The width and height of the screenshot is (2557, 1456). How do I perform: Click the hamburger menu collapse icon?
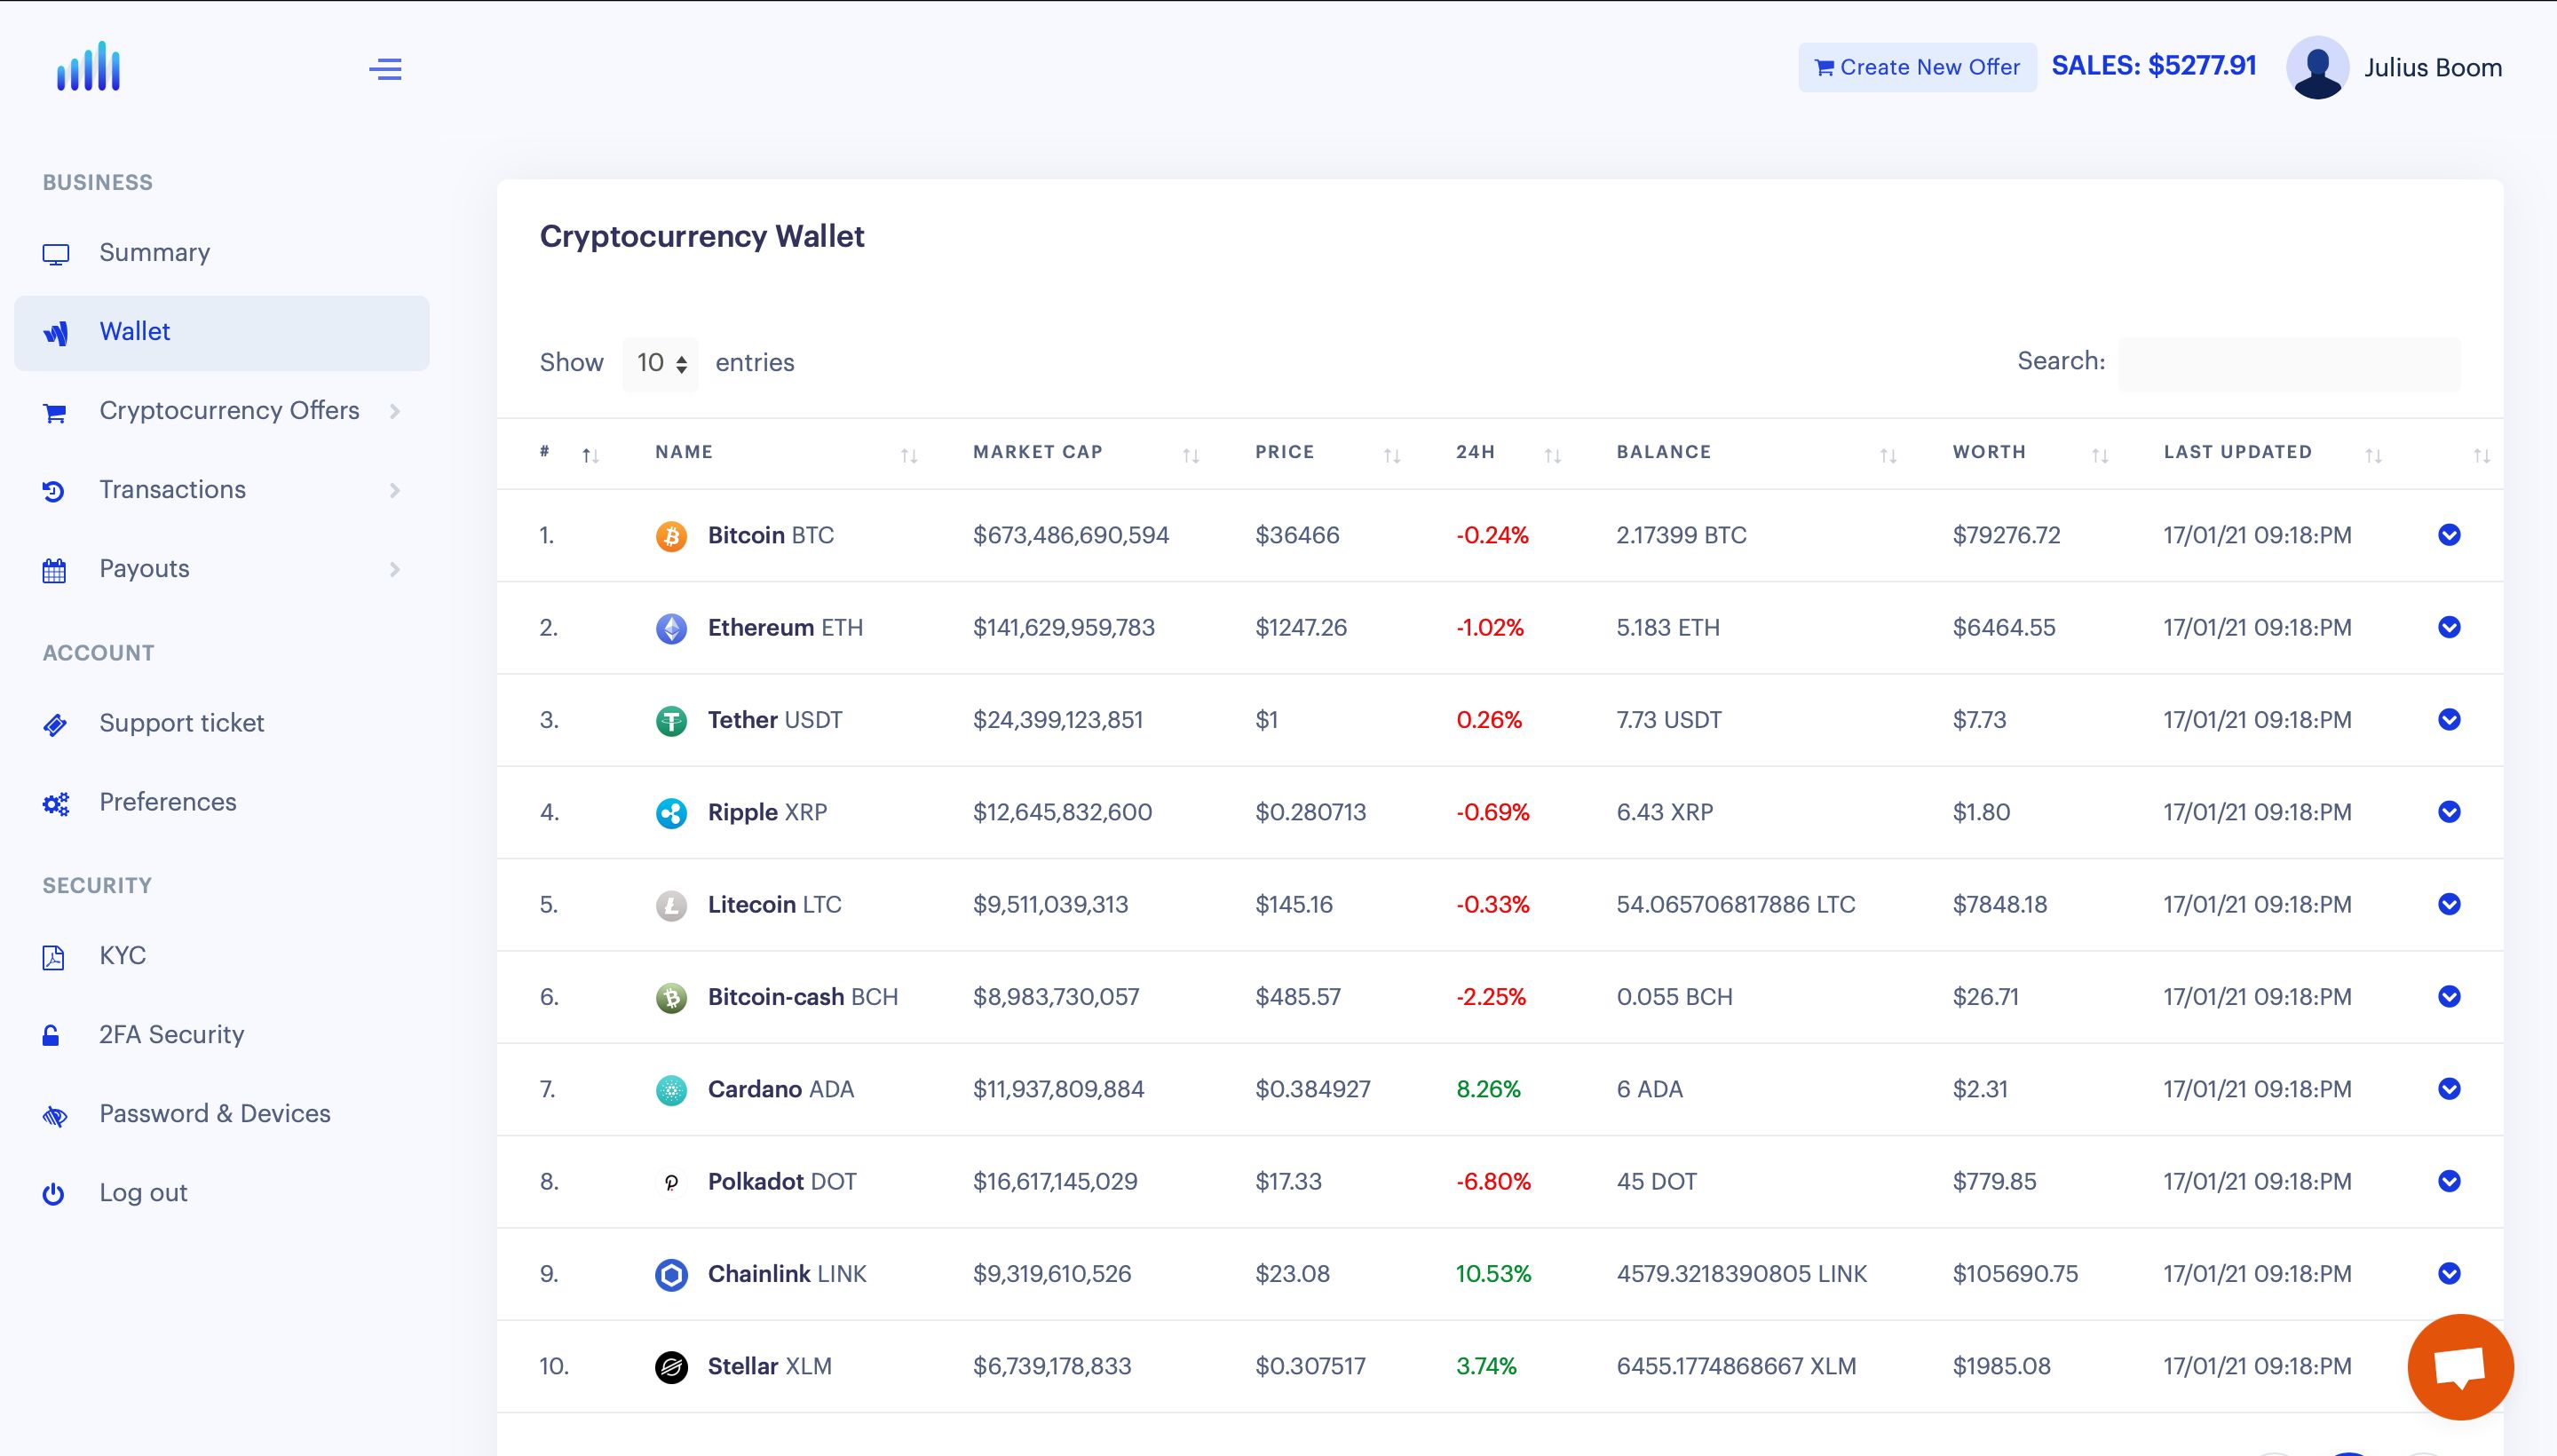(x=385, y=69)
